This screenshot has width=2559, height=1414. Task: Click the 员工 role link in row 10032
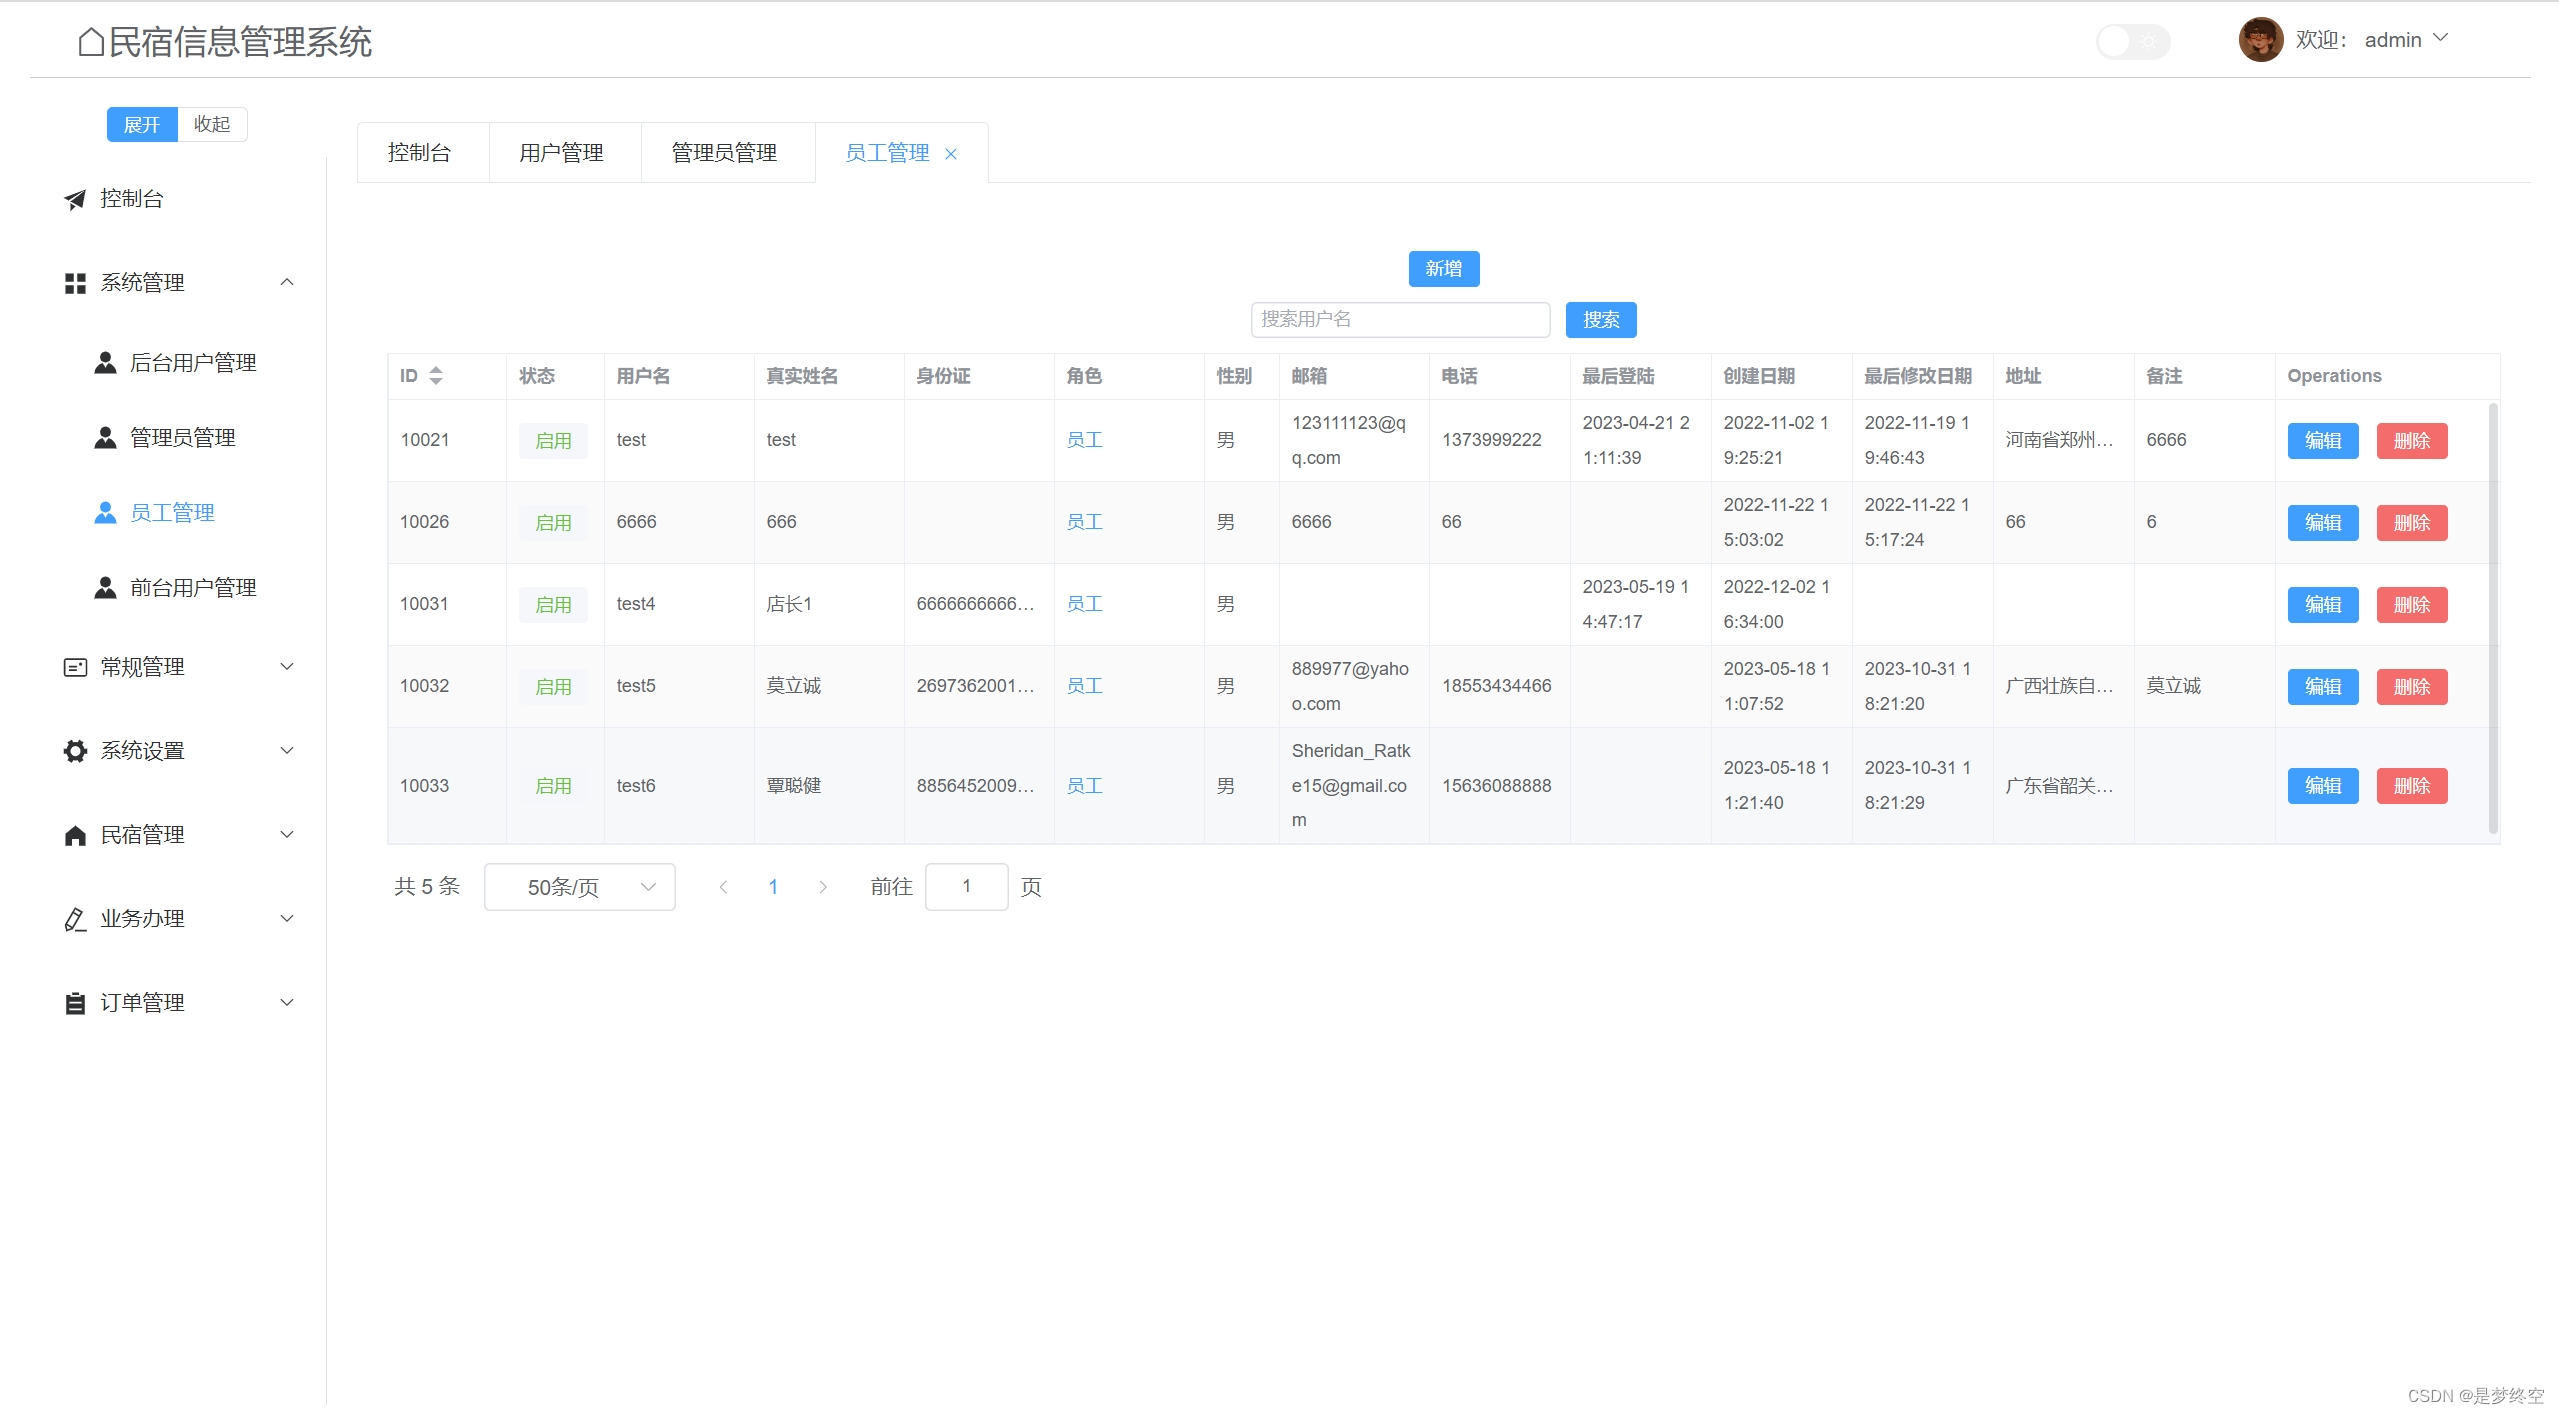(1084, 686)
